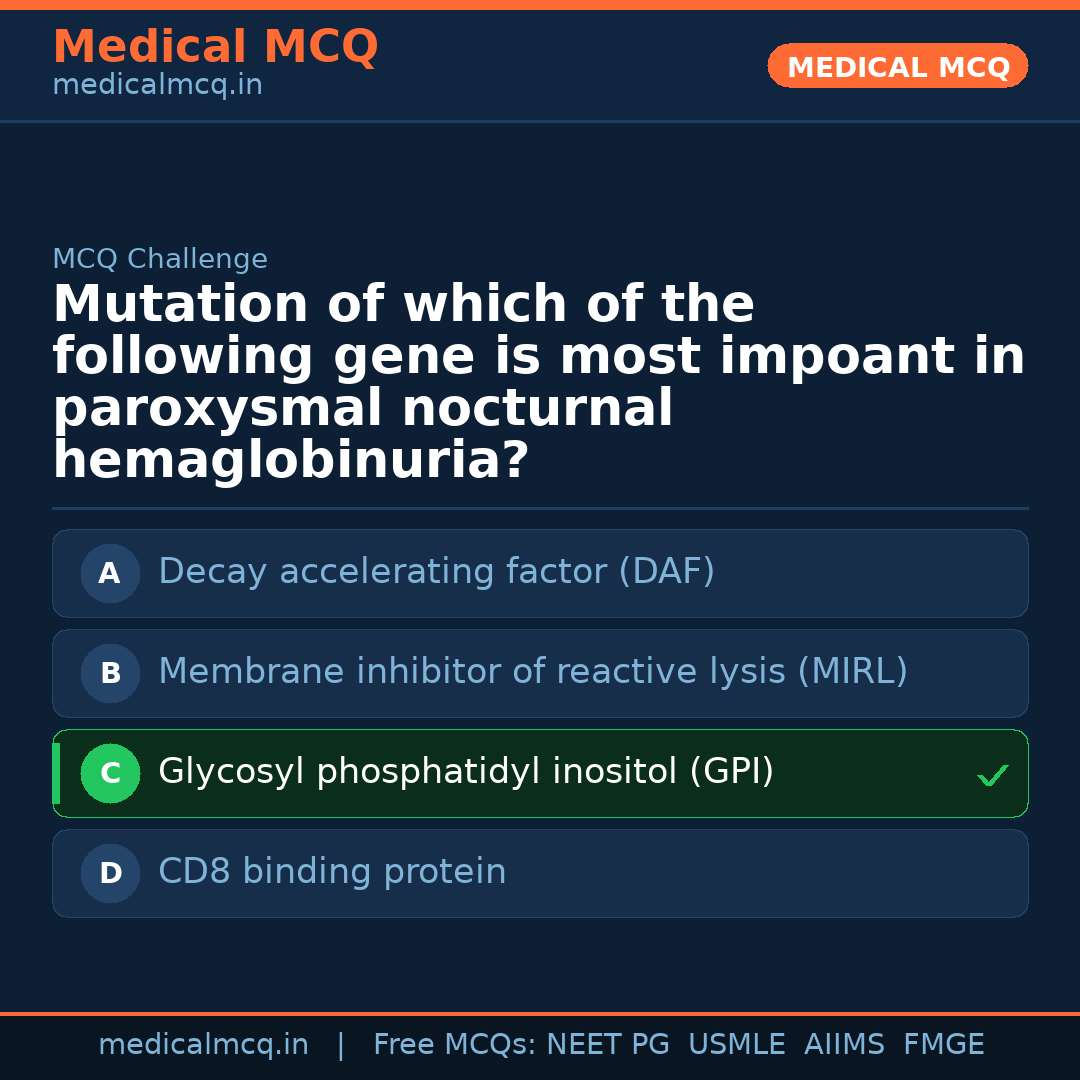Viewport: 1080px width, 1080px height.
Task: Choose the Decay accelerating factor (DAF) text
Action: click(436, 572)
